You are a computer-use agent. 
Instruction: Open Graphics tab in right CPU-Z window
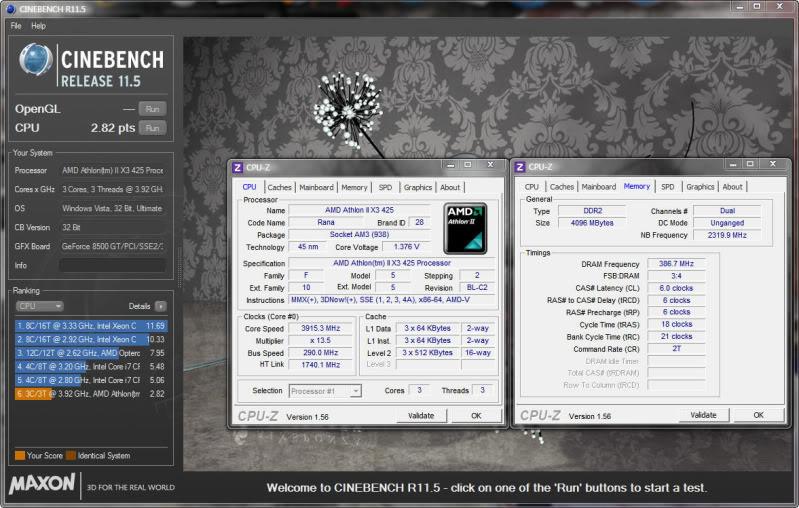click(700, 187)
